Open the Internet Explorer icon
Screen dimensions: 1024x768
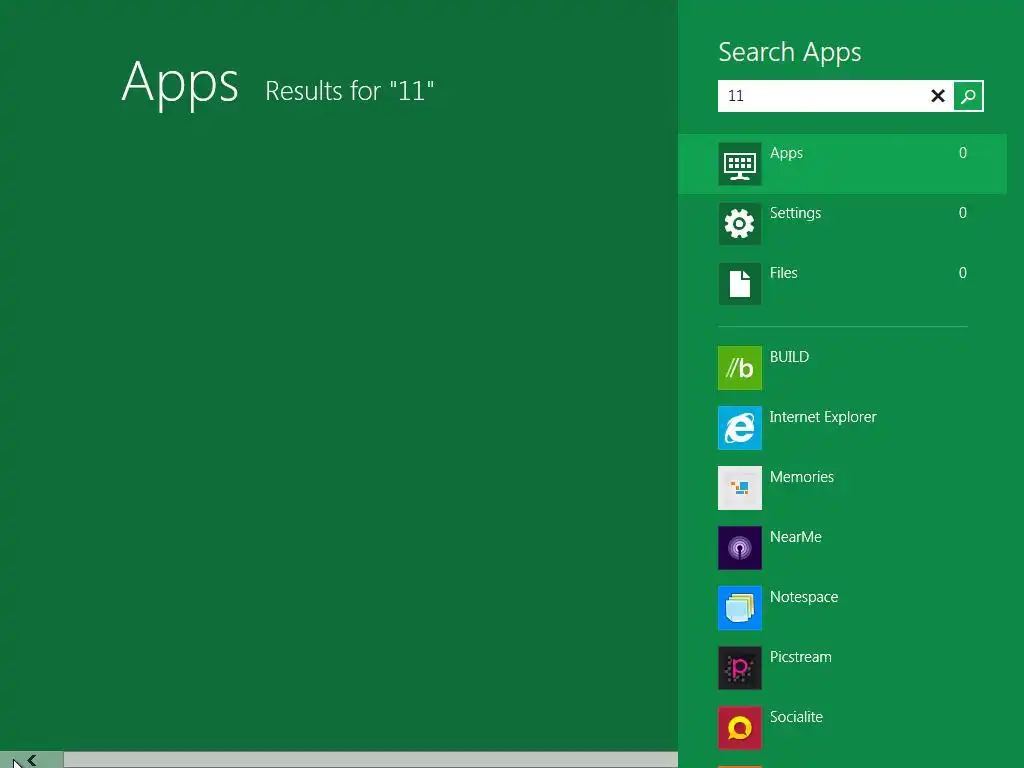(739, 428)
